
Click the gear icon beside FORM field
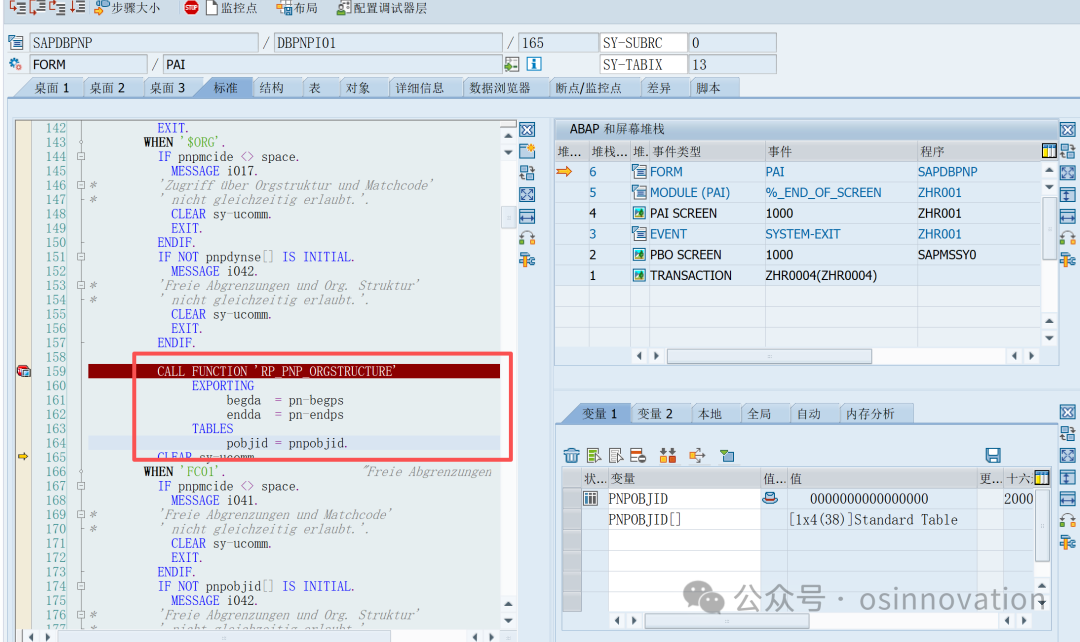coord(15,64)
